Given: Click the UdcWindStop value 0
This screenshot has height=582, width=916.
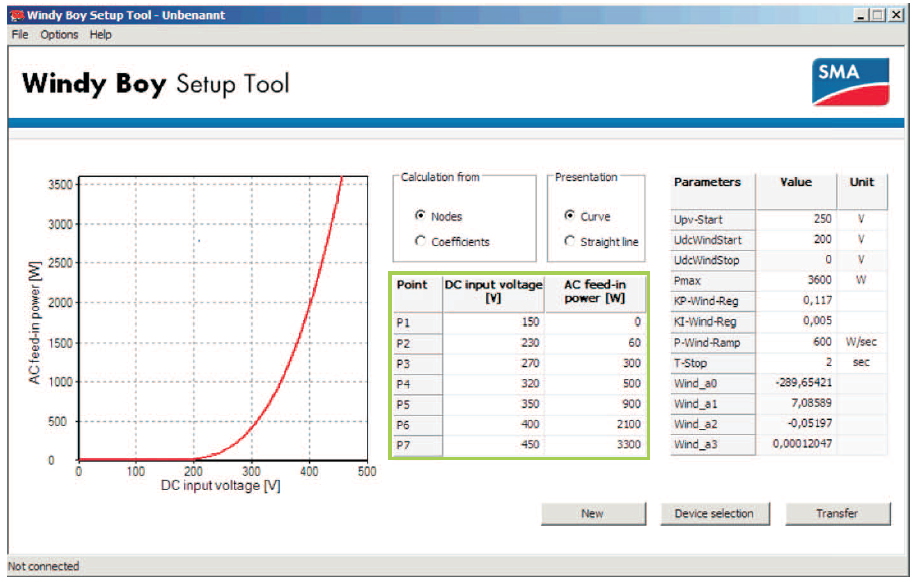Looking at the screenshot, I should tap(796, 260).
